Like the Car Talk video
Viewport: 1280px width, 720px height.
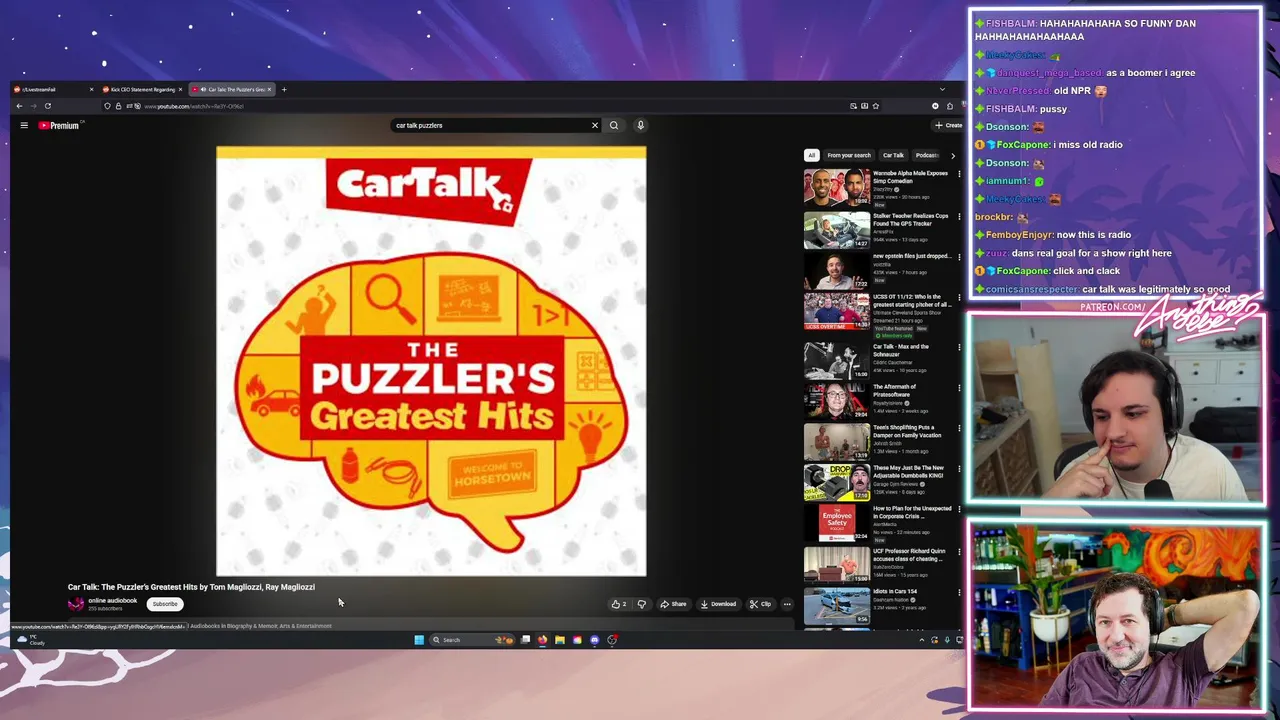point(618,604)
